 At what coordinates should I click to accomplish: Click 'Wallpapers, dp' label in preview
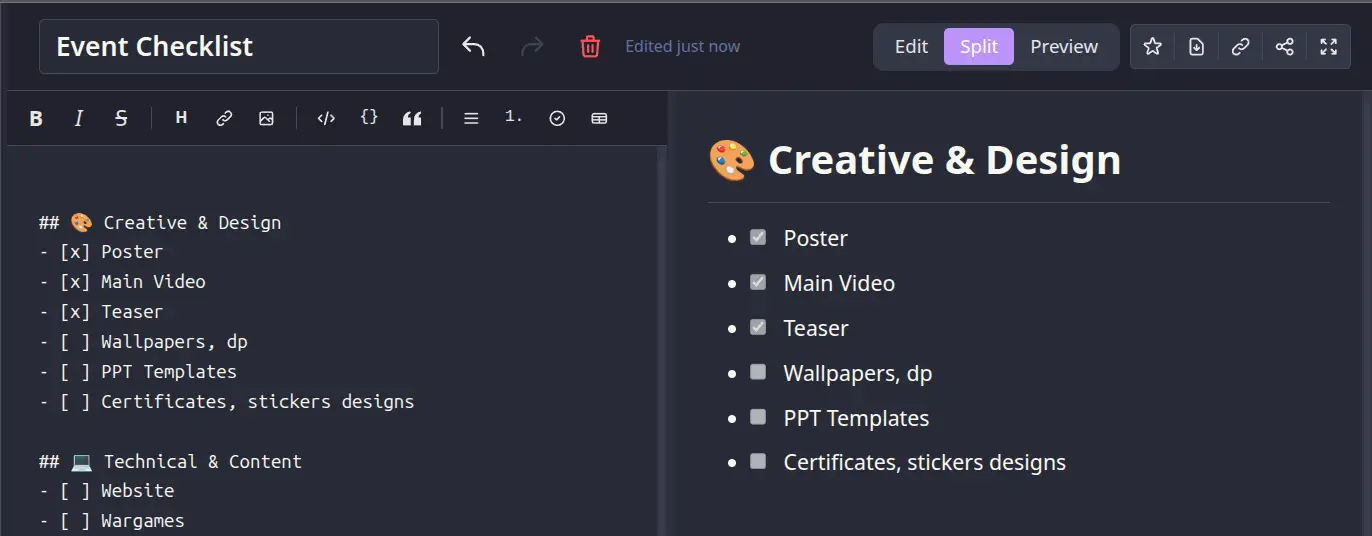point(858,374)
